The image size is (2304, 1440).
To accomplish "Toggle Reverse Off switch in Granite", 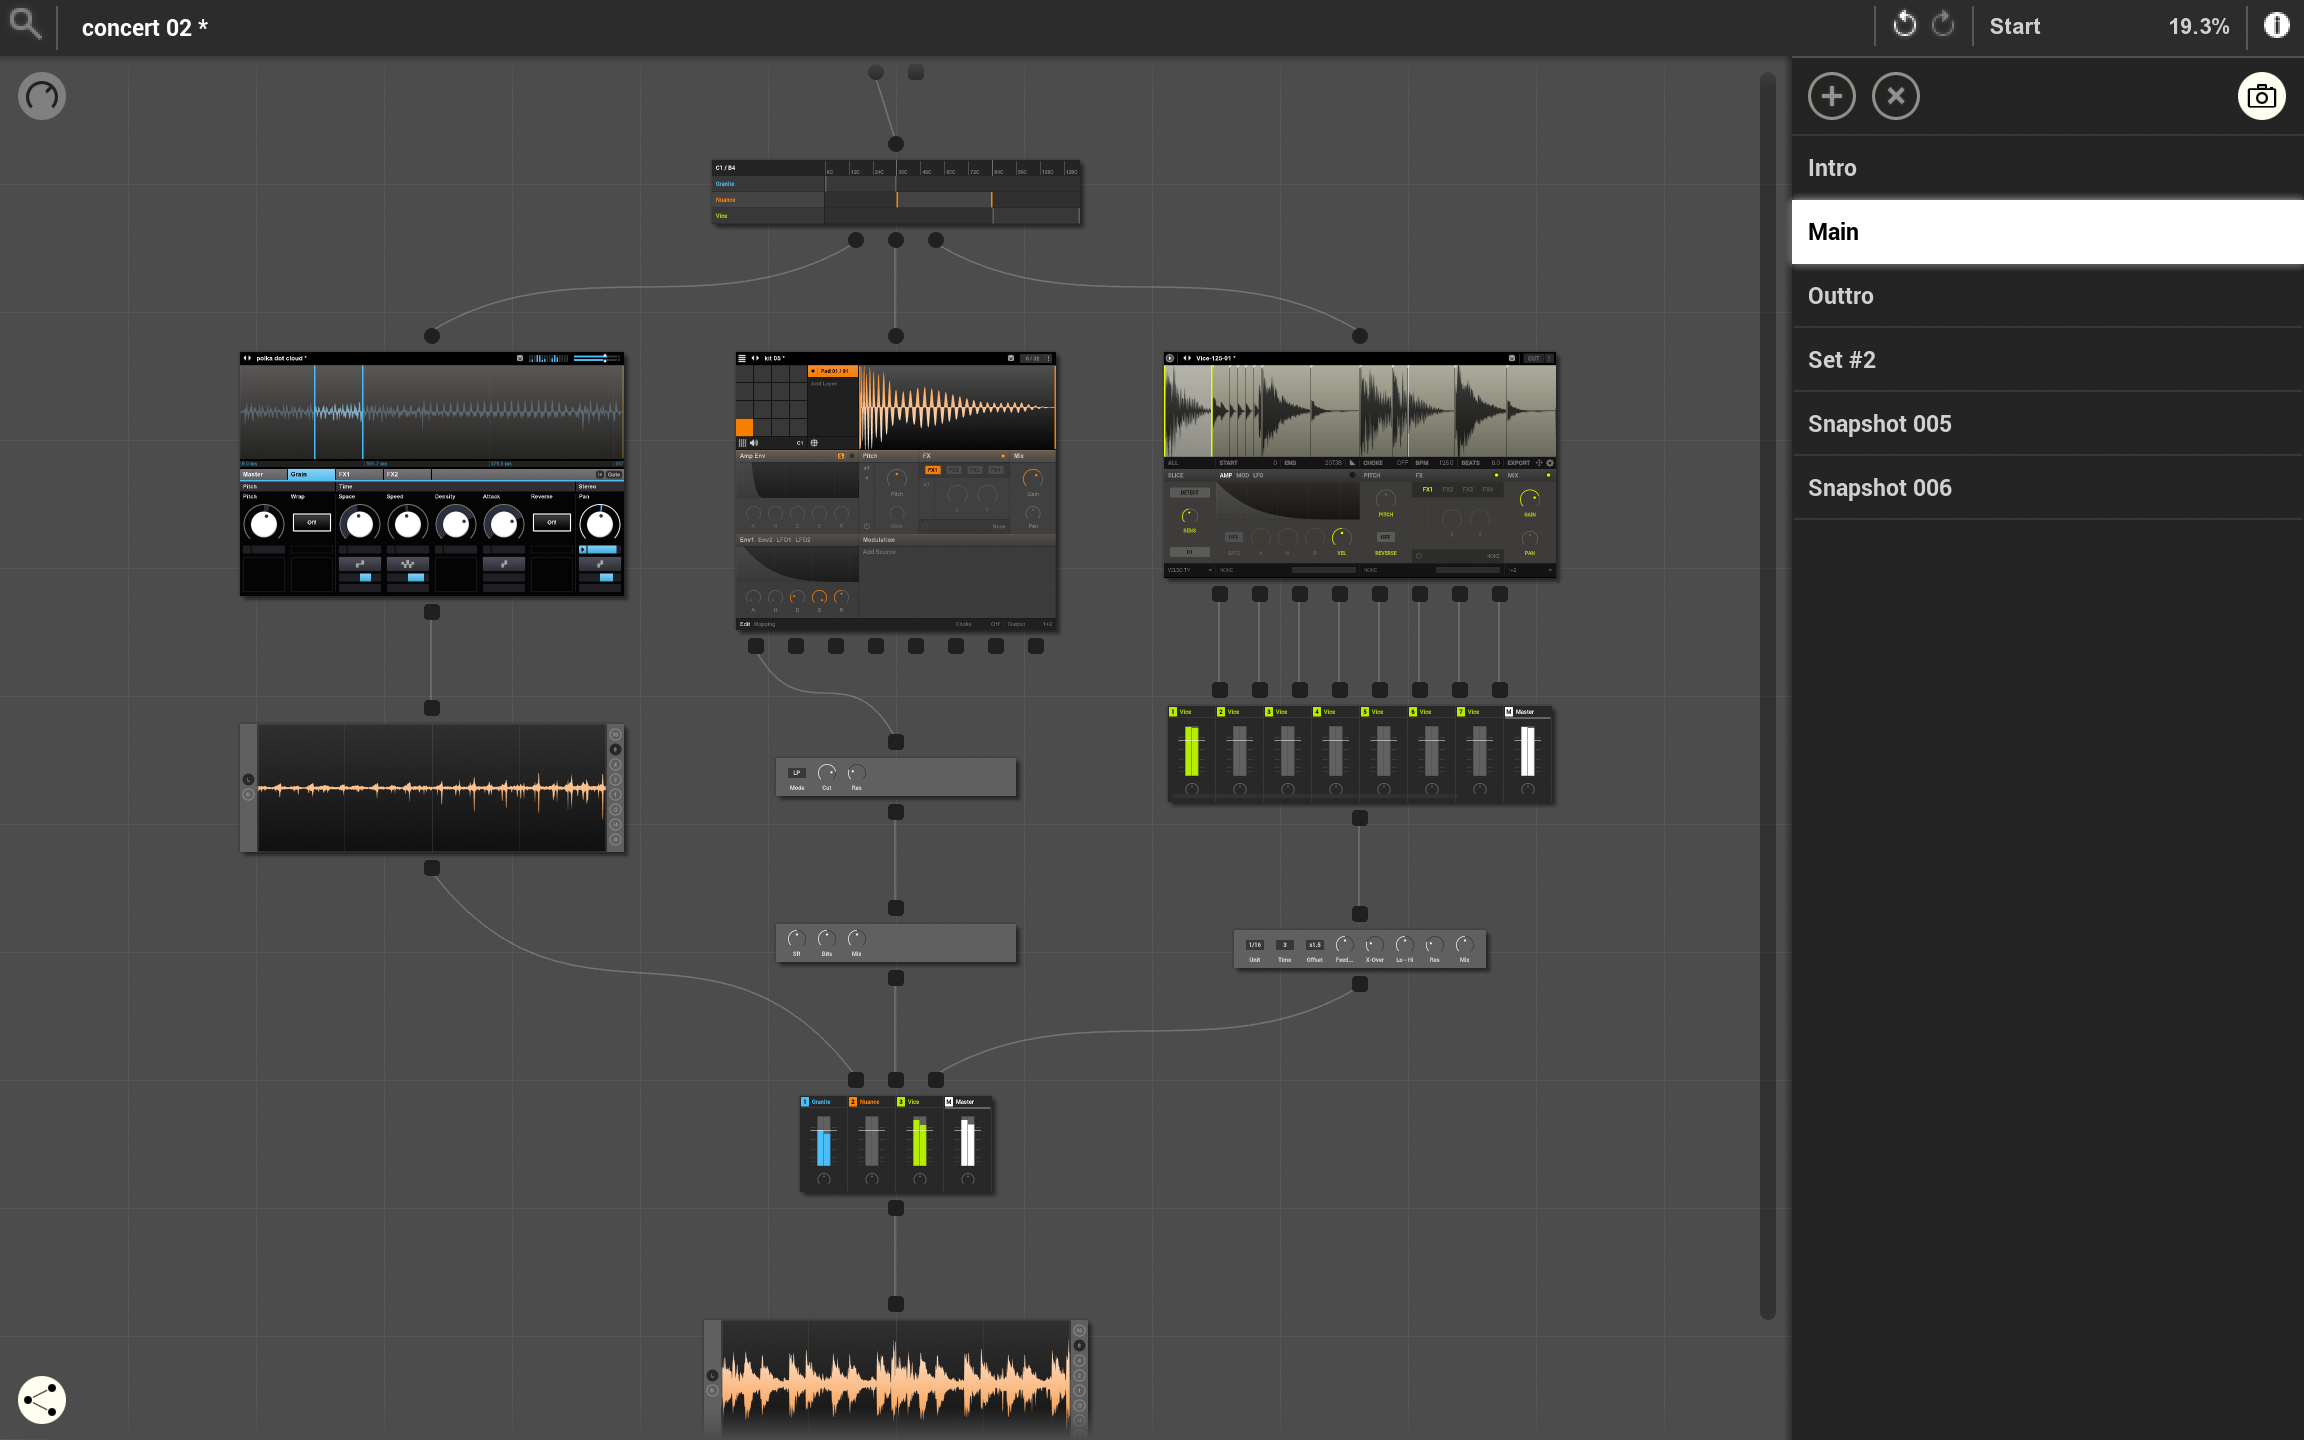I will point(551,522).
